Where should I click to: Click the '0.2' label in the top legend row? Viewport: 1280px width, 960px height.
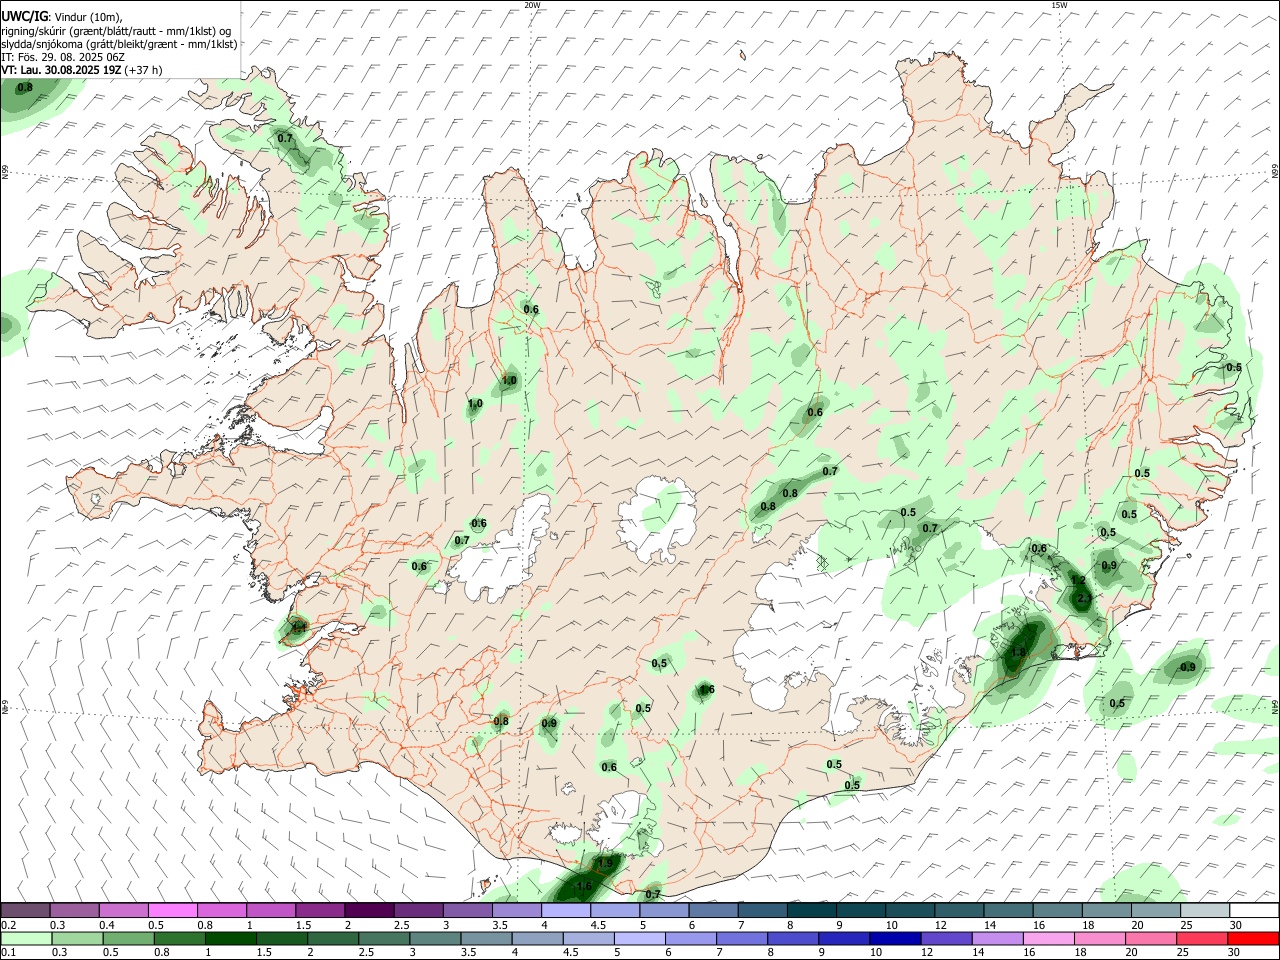(9, 925)
